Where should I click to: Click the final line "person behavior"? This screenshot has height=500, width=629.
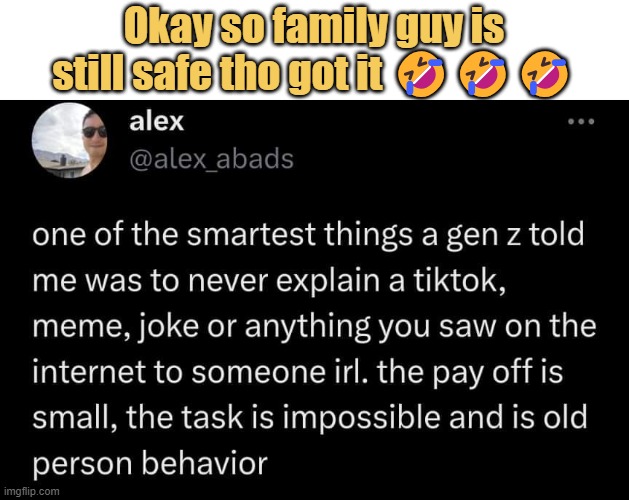[x=150, y=464]
